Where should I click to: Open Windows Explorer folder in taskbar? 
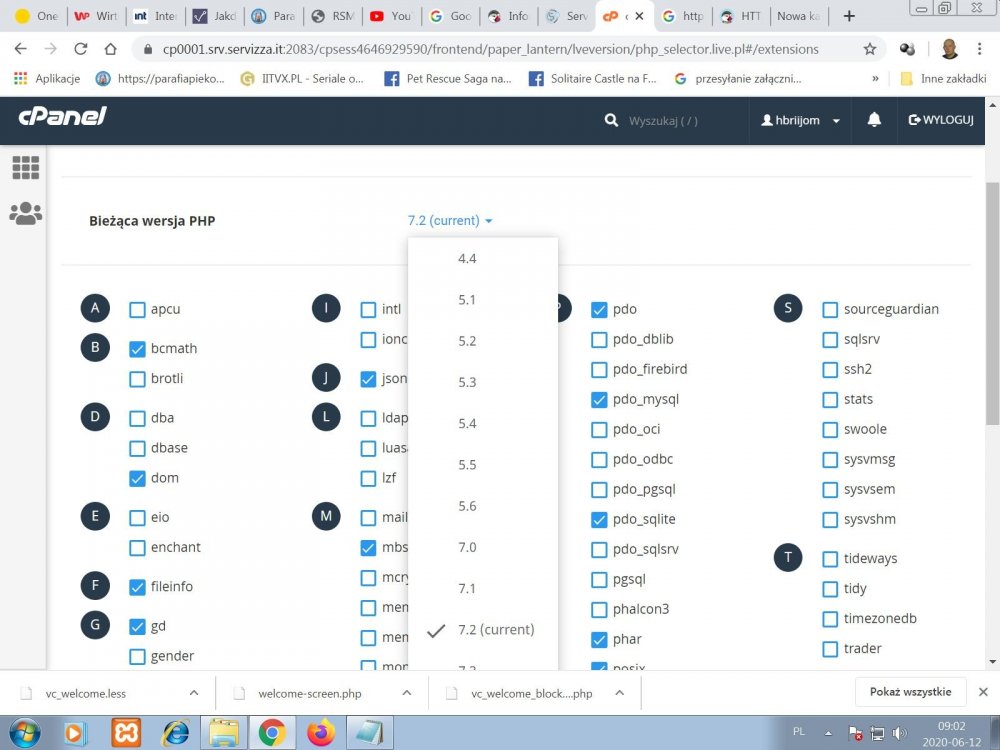[x=224, y=733]
